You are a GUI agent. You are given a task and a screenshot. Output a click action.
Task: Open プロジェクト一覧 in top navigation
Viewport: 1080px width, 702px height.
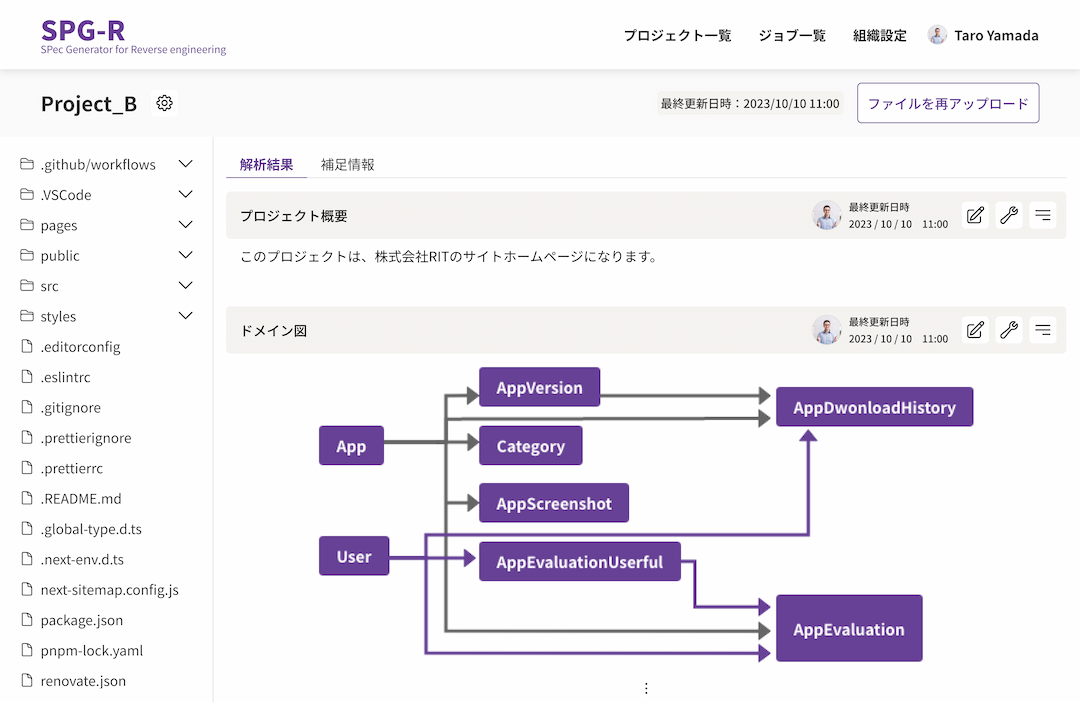click(x=677, y=35)
